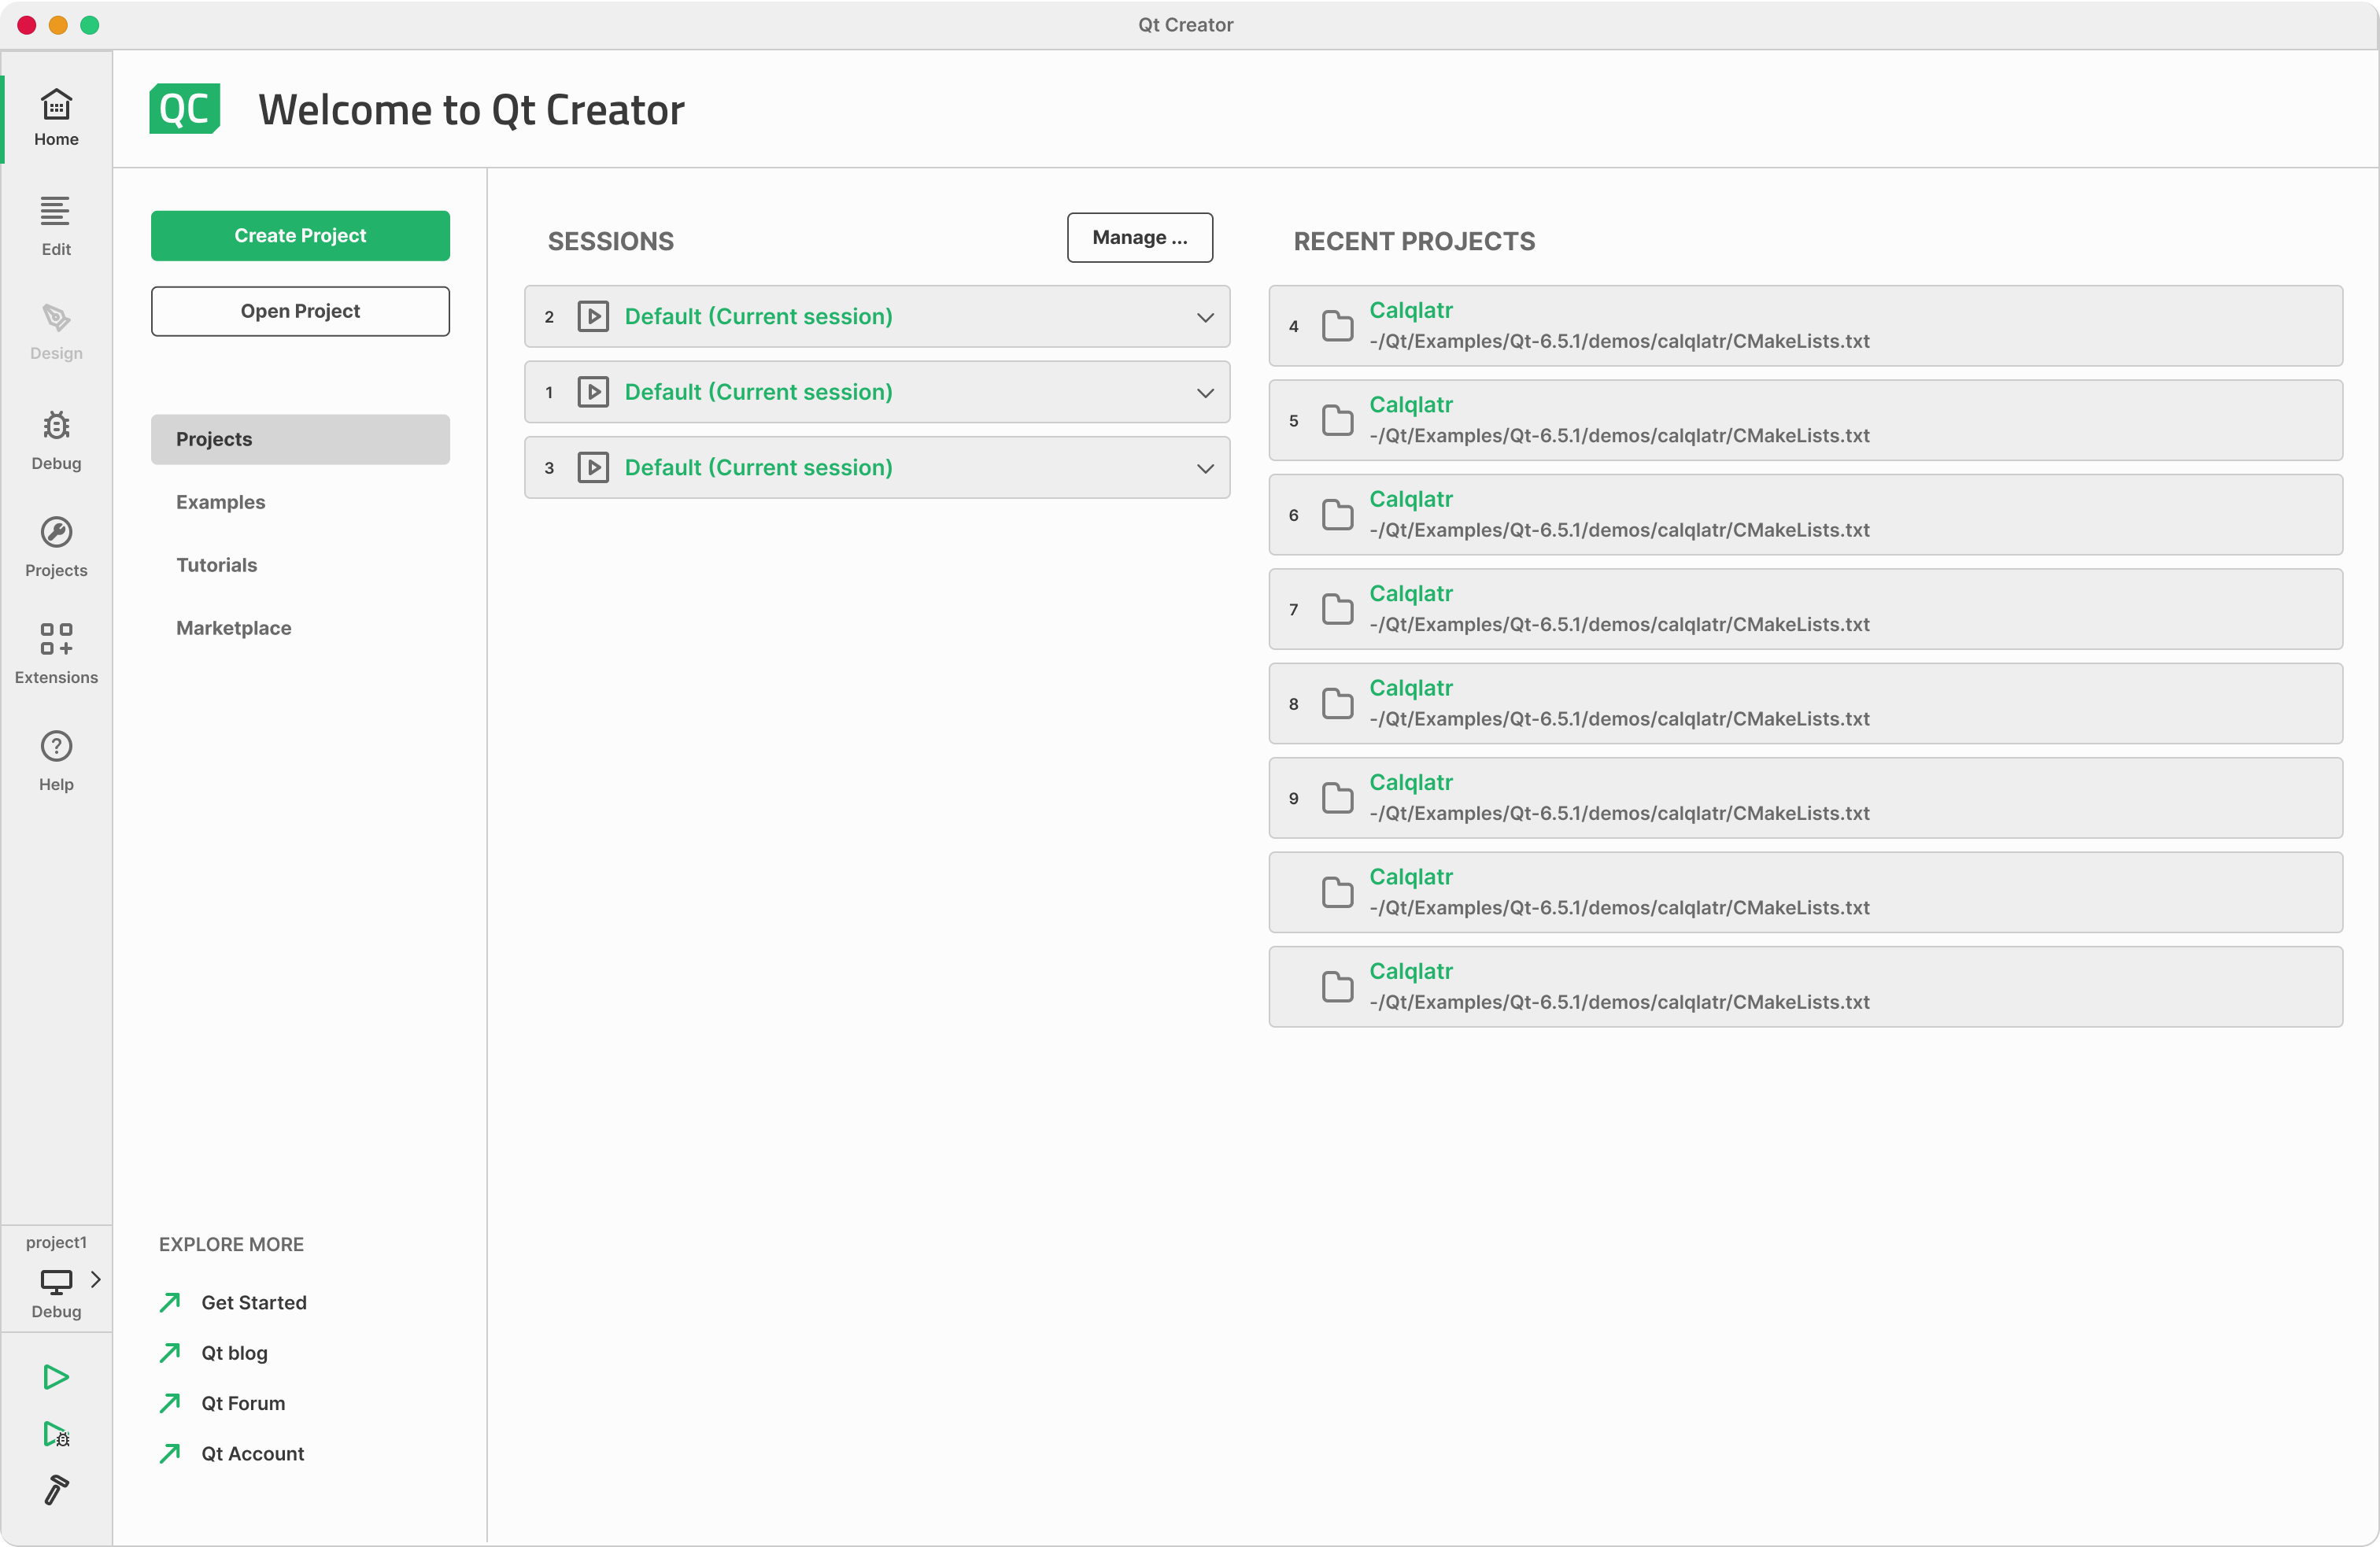Open the Get Started link

click(x=253, y=1302)
